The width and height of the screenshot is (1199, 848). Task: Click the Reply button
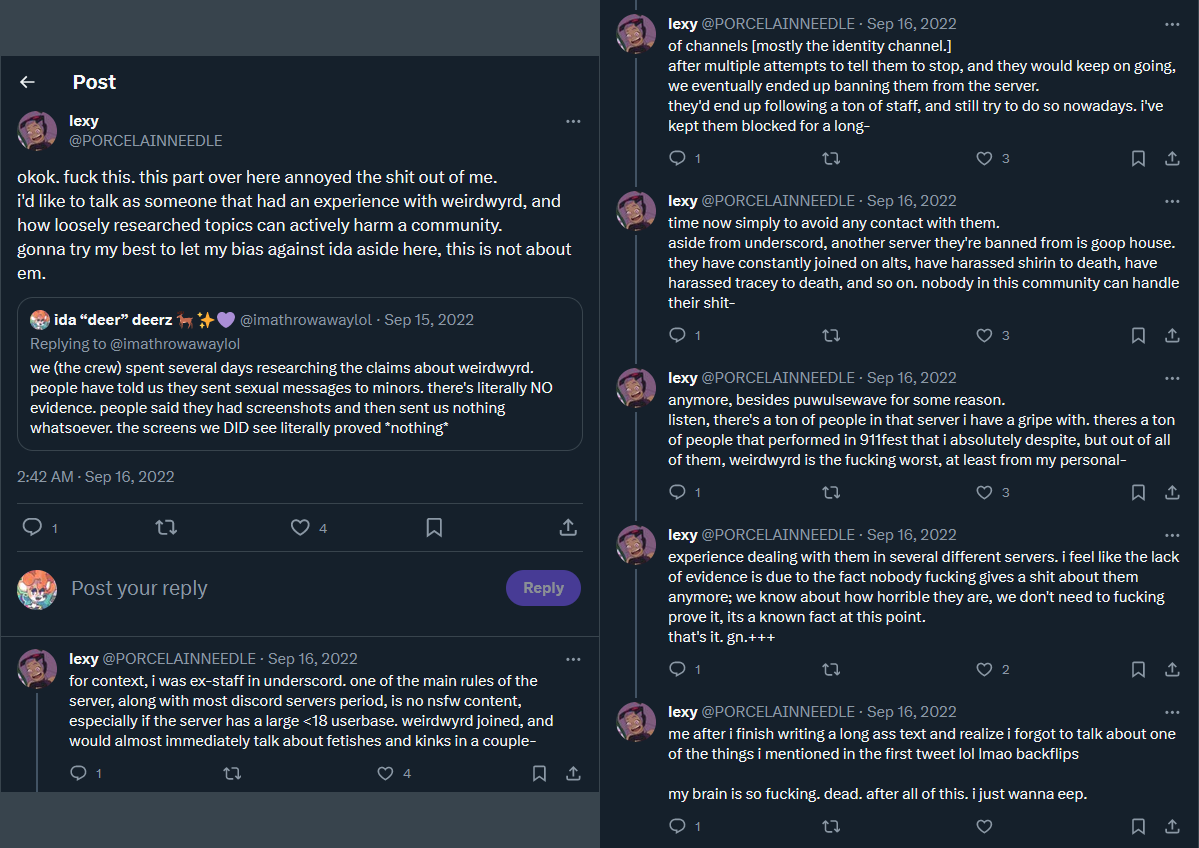[x=543, y=588]
